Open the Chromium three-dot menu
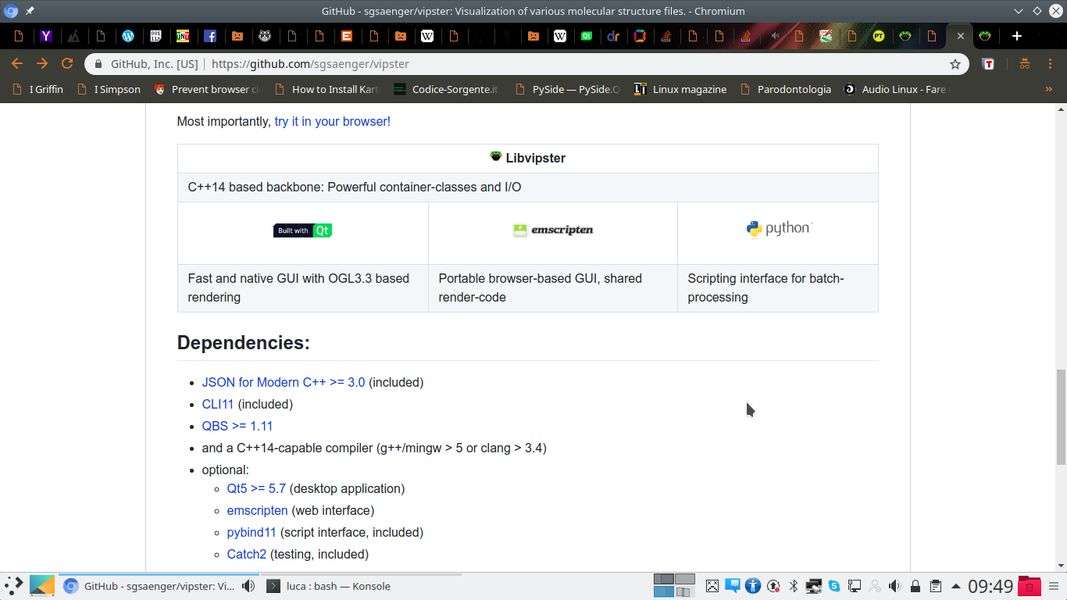 click(x=1050, y=64)
